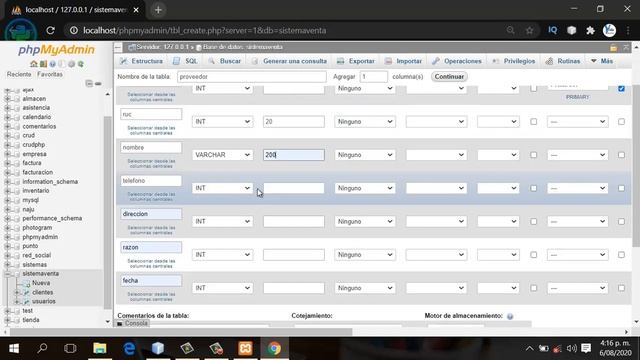
Task: Launch Edge browser from taskbar
Action: [129, 348]
